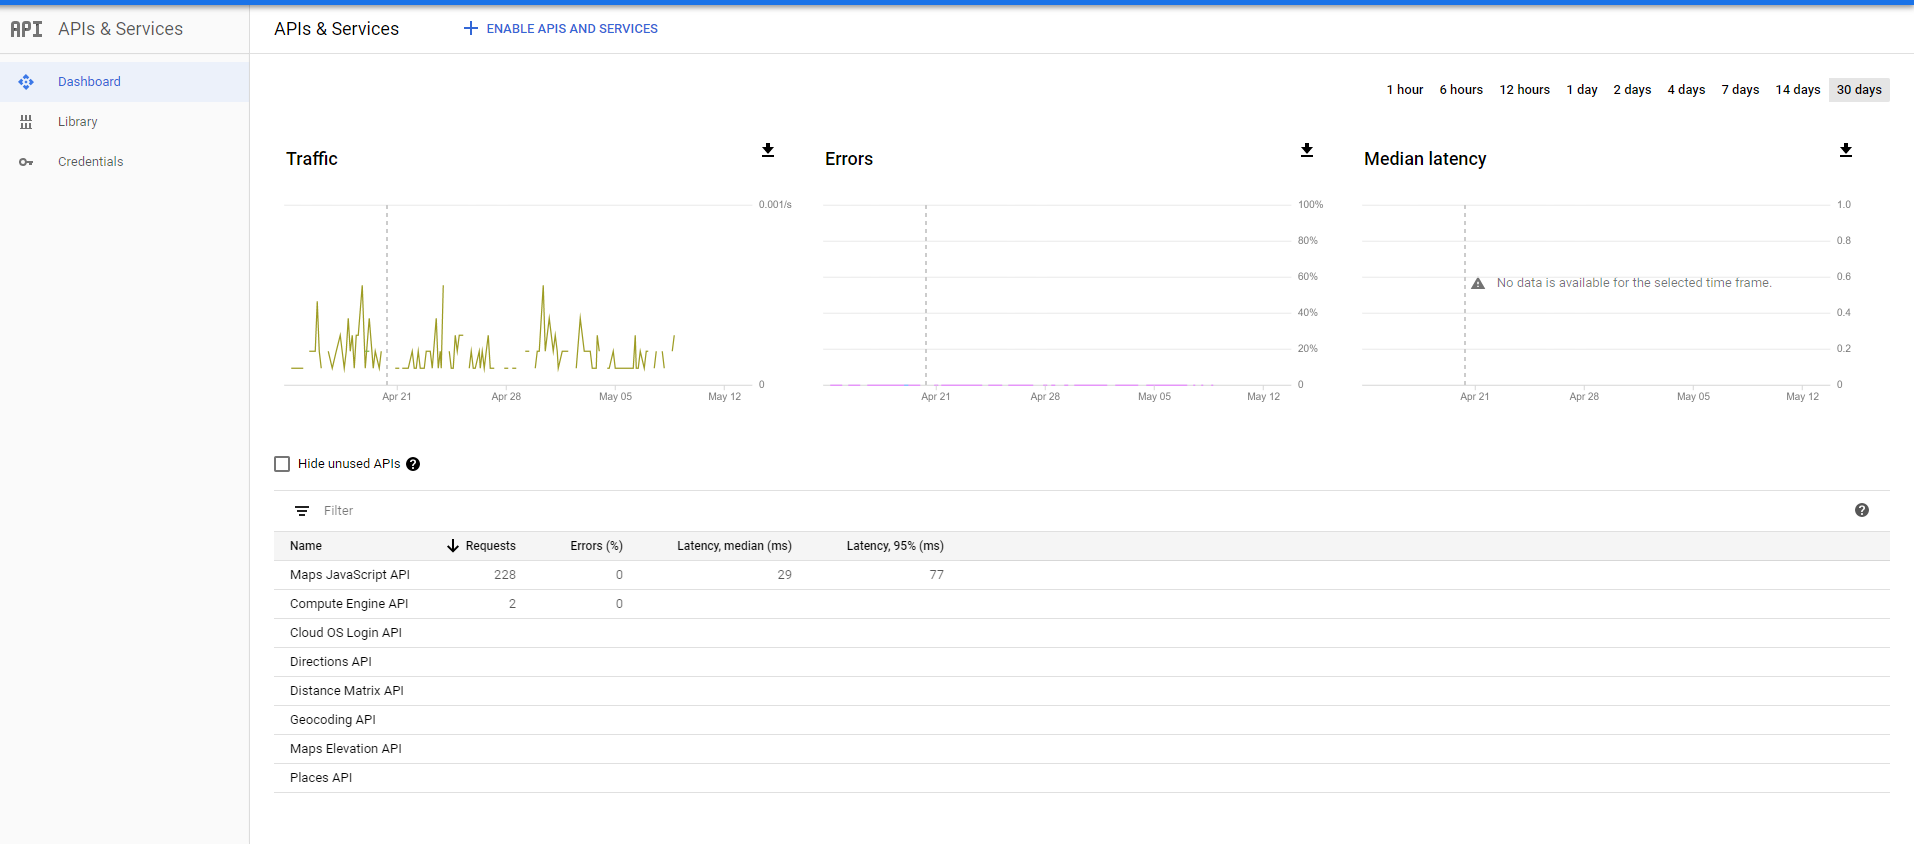Click the Library grid icon
Screen dimensions: 1914x844
click(x=26, y=122)
